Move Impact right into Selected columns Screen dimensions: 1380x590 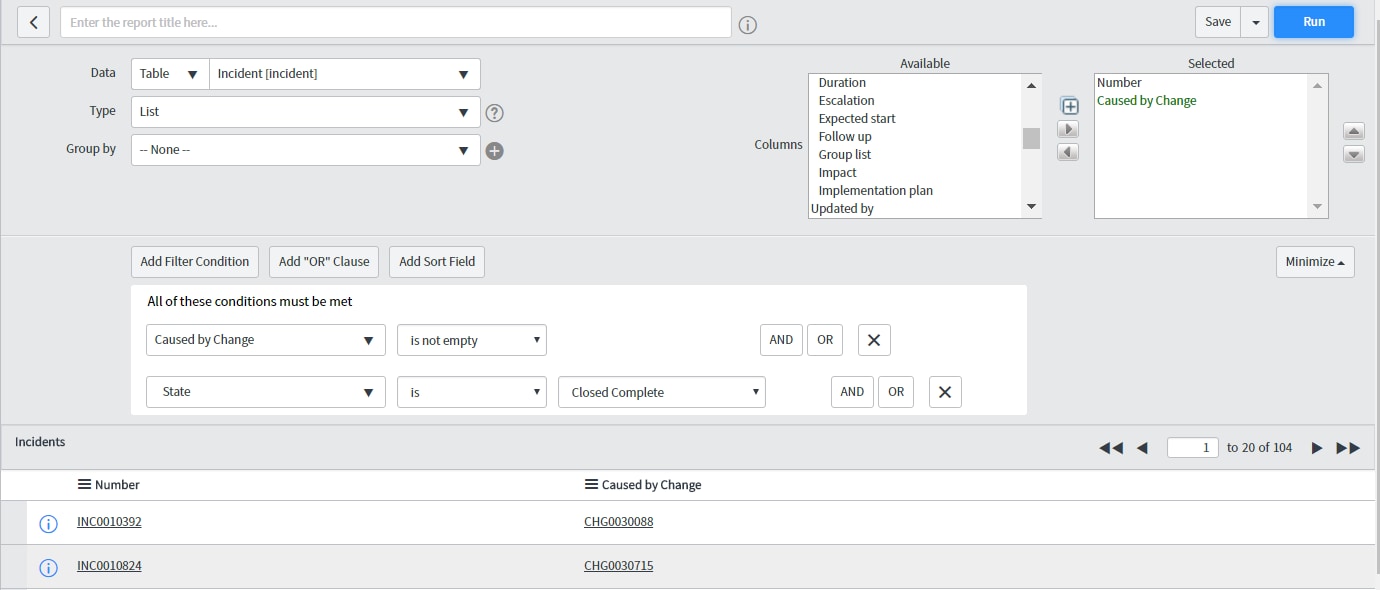click(x=1069, y=130)
